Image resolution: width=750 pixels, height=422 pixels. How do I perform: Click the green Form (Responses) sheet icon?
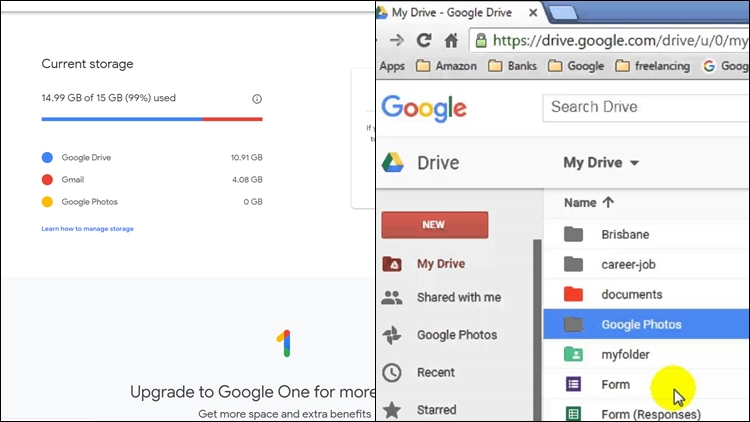[573, 413]
